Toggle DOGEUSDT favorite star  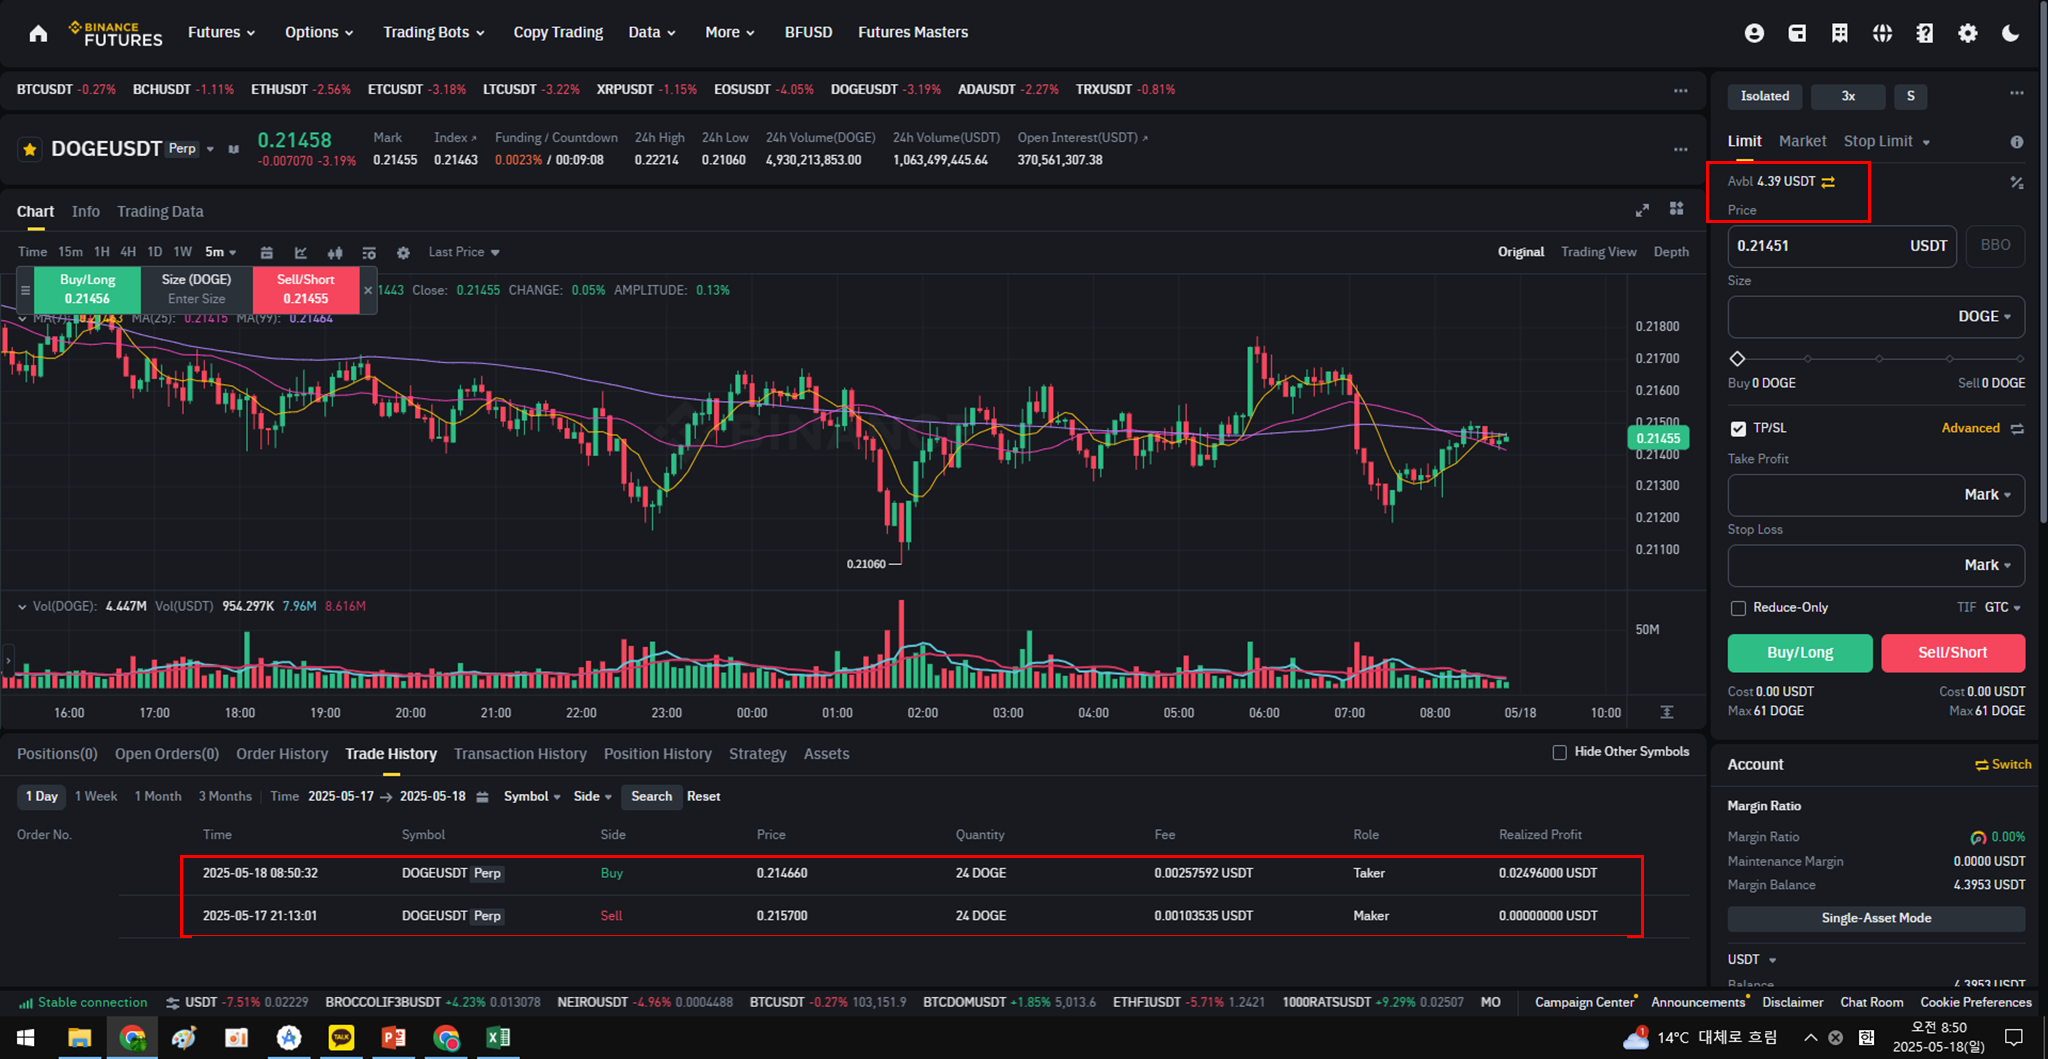pyautogui.click(x=30, y=149)
